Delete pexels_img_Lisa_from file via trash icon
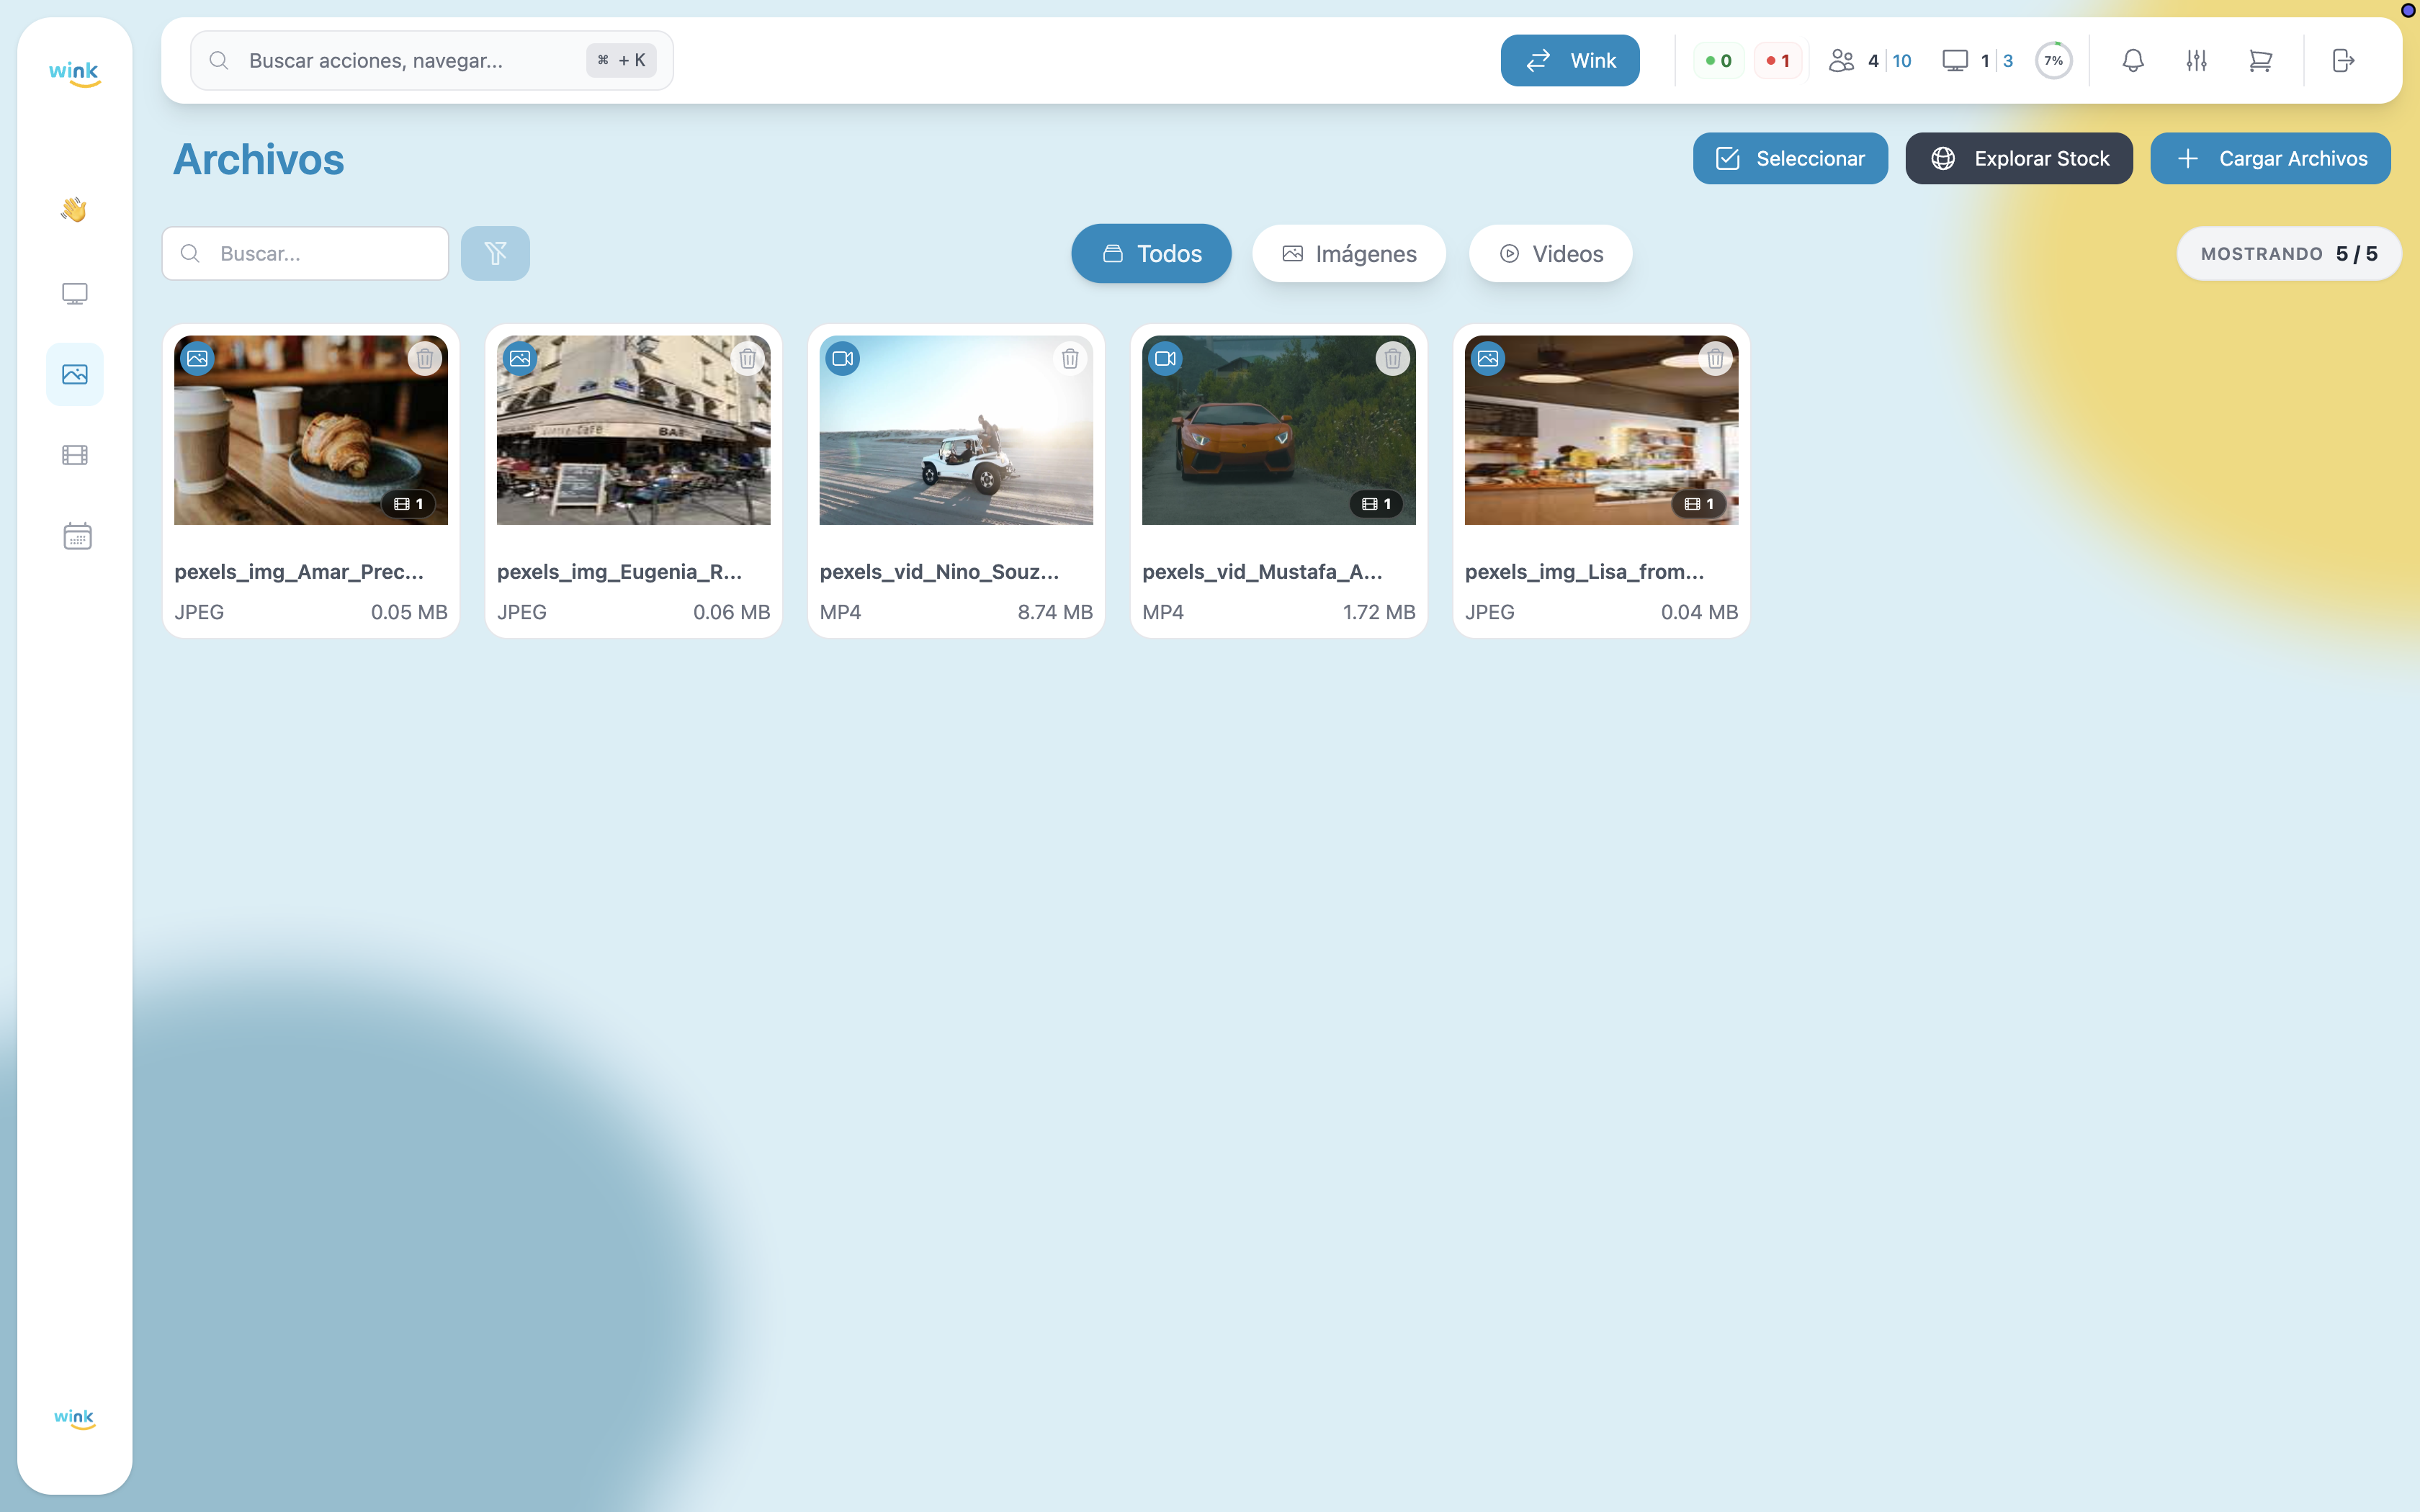2420x1512 pixels. click(x=1716, y=358)
